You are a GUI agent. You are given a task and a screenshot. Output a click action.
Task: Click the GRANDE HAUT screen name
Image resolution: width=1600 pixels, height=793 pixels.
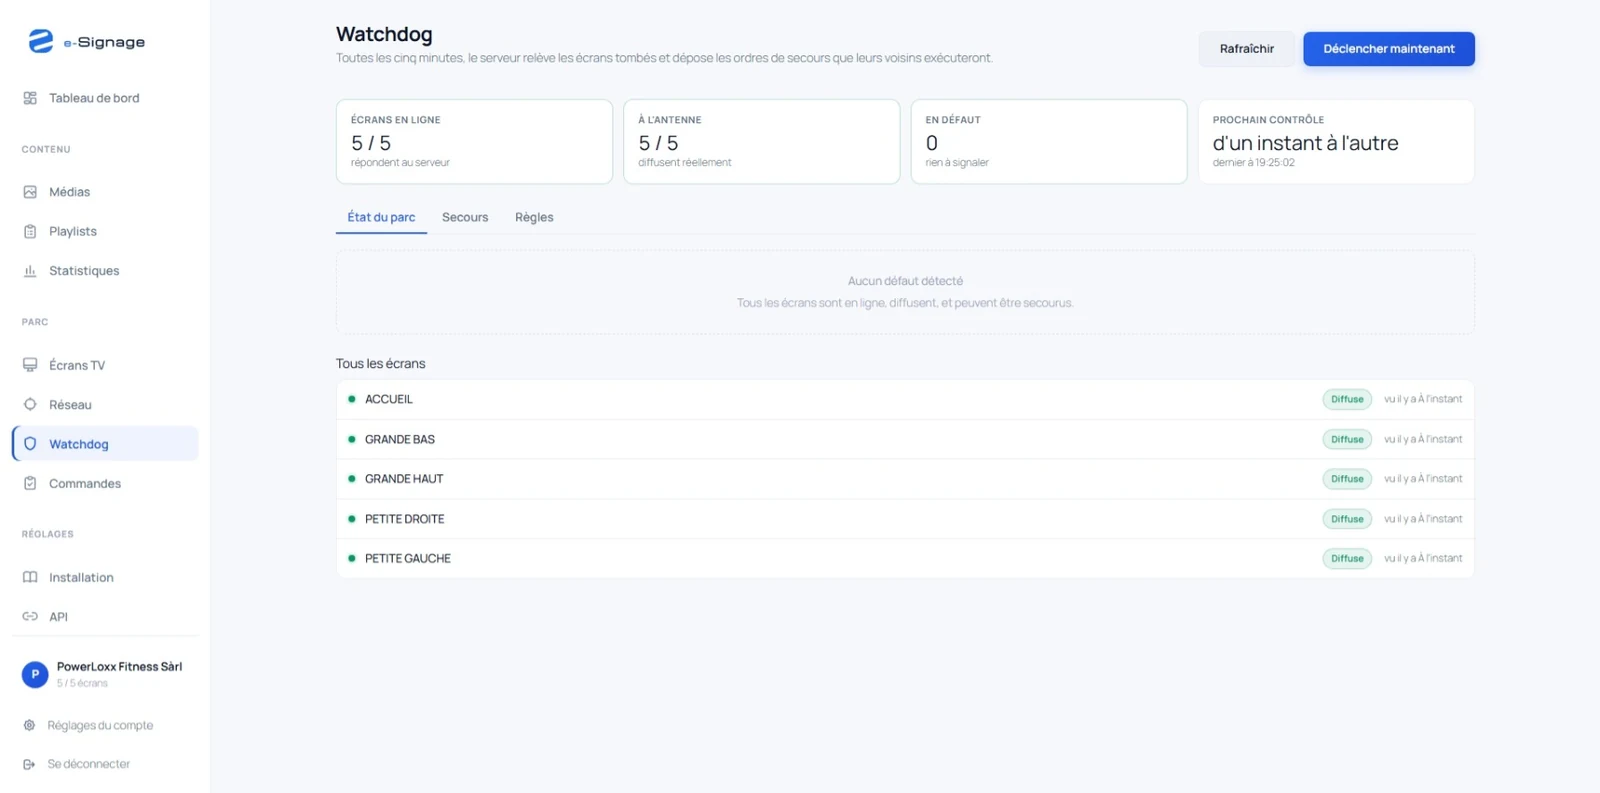(404, 479)
